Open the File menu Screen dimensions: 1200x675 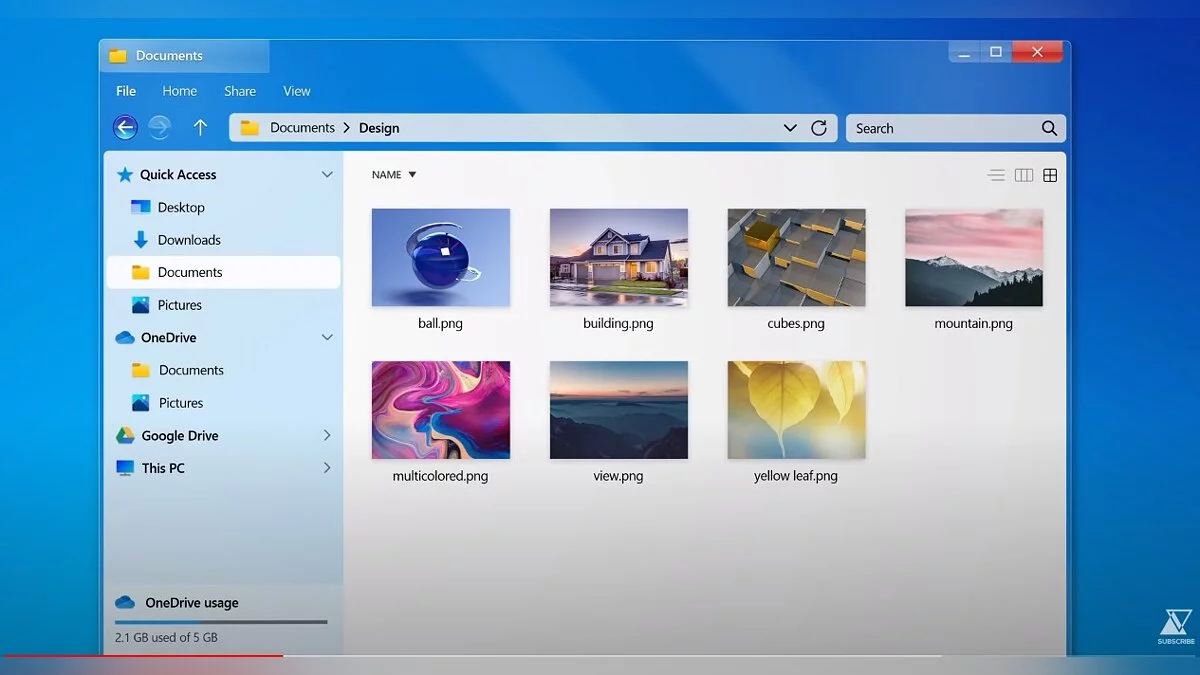tap(126, 91)
